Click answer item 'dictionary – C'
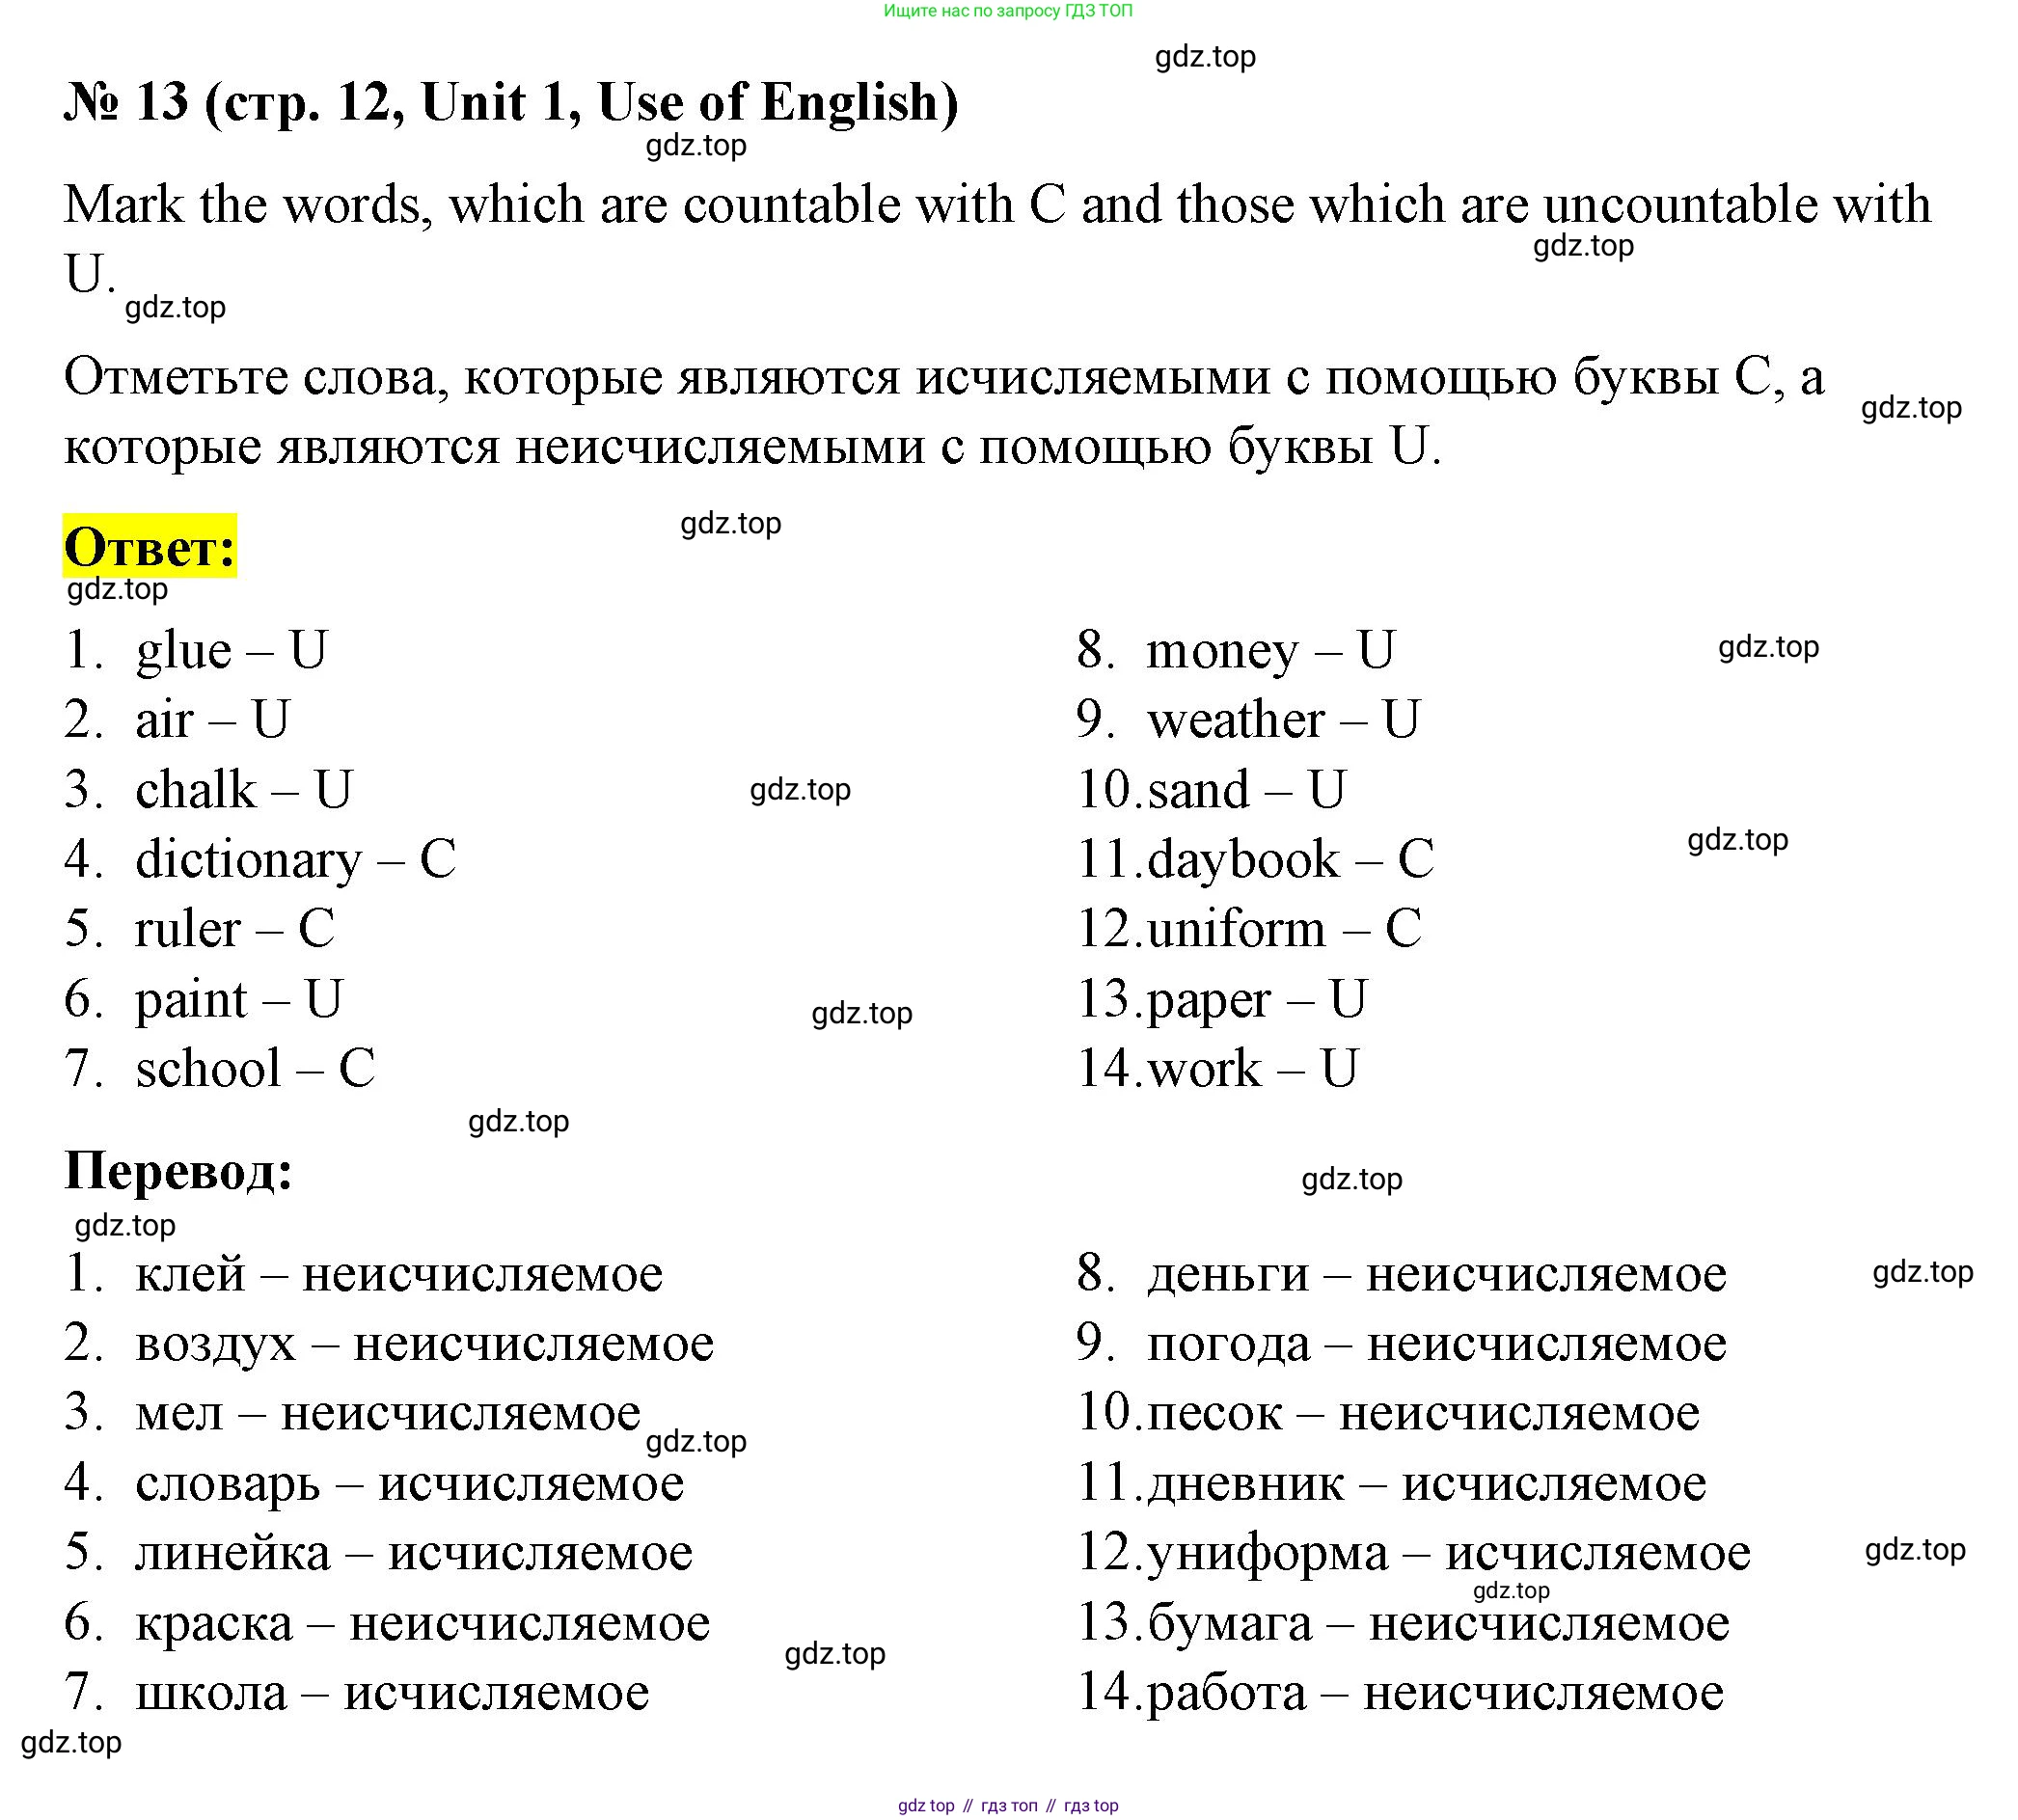 (x=295, y=859)
